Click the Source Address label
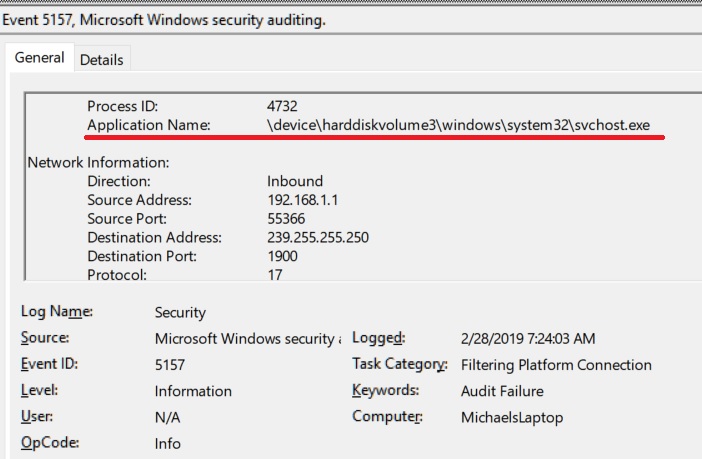 point(139,200)
